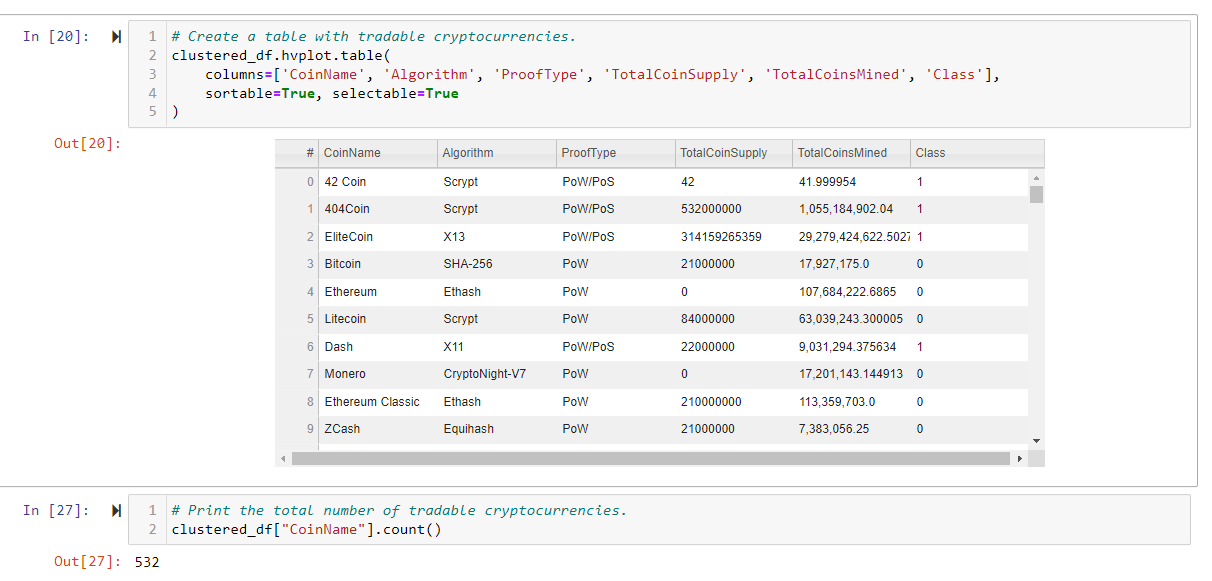1212x581 pixels.
Task: Click the # index column header
Action: (x=298, y=153)
